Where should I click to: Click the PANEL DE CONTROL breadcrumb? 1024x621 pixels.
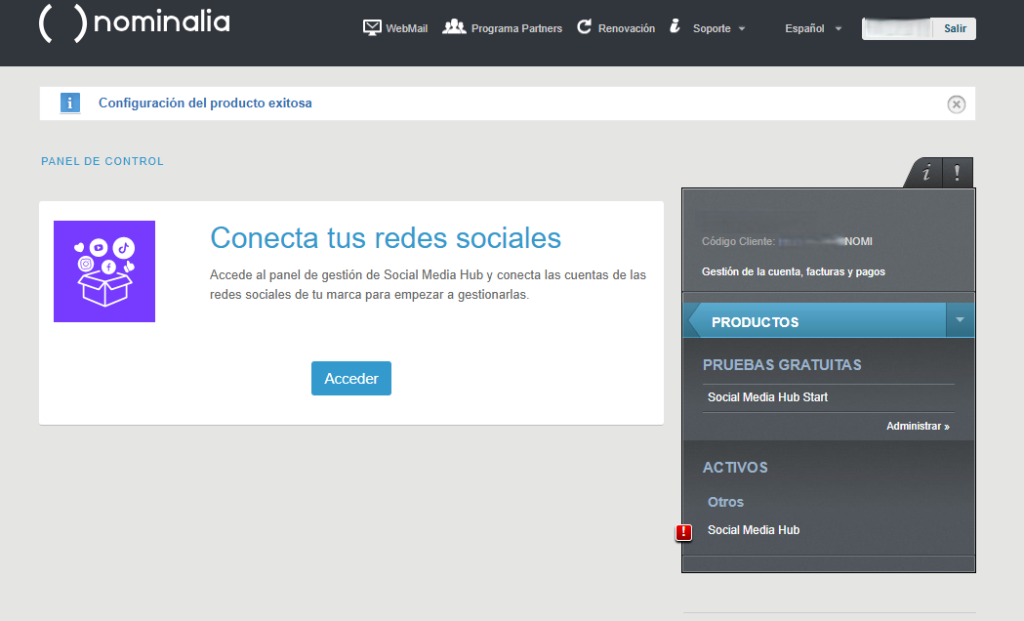(103, 161)
